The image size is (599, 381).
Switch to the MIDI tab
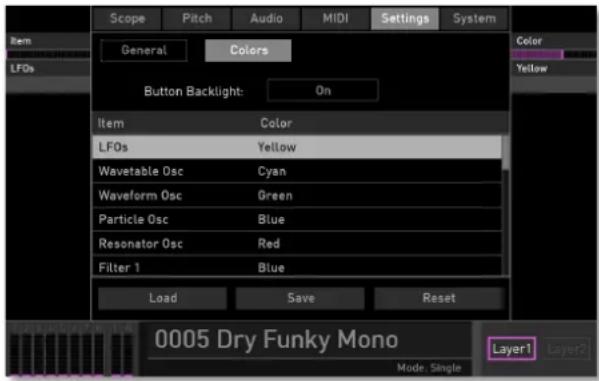(335, 18)
